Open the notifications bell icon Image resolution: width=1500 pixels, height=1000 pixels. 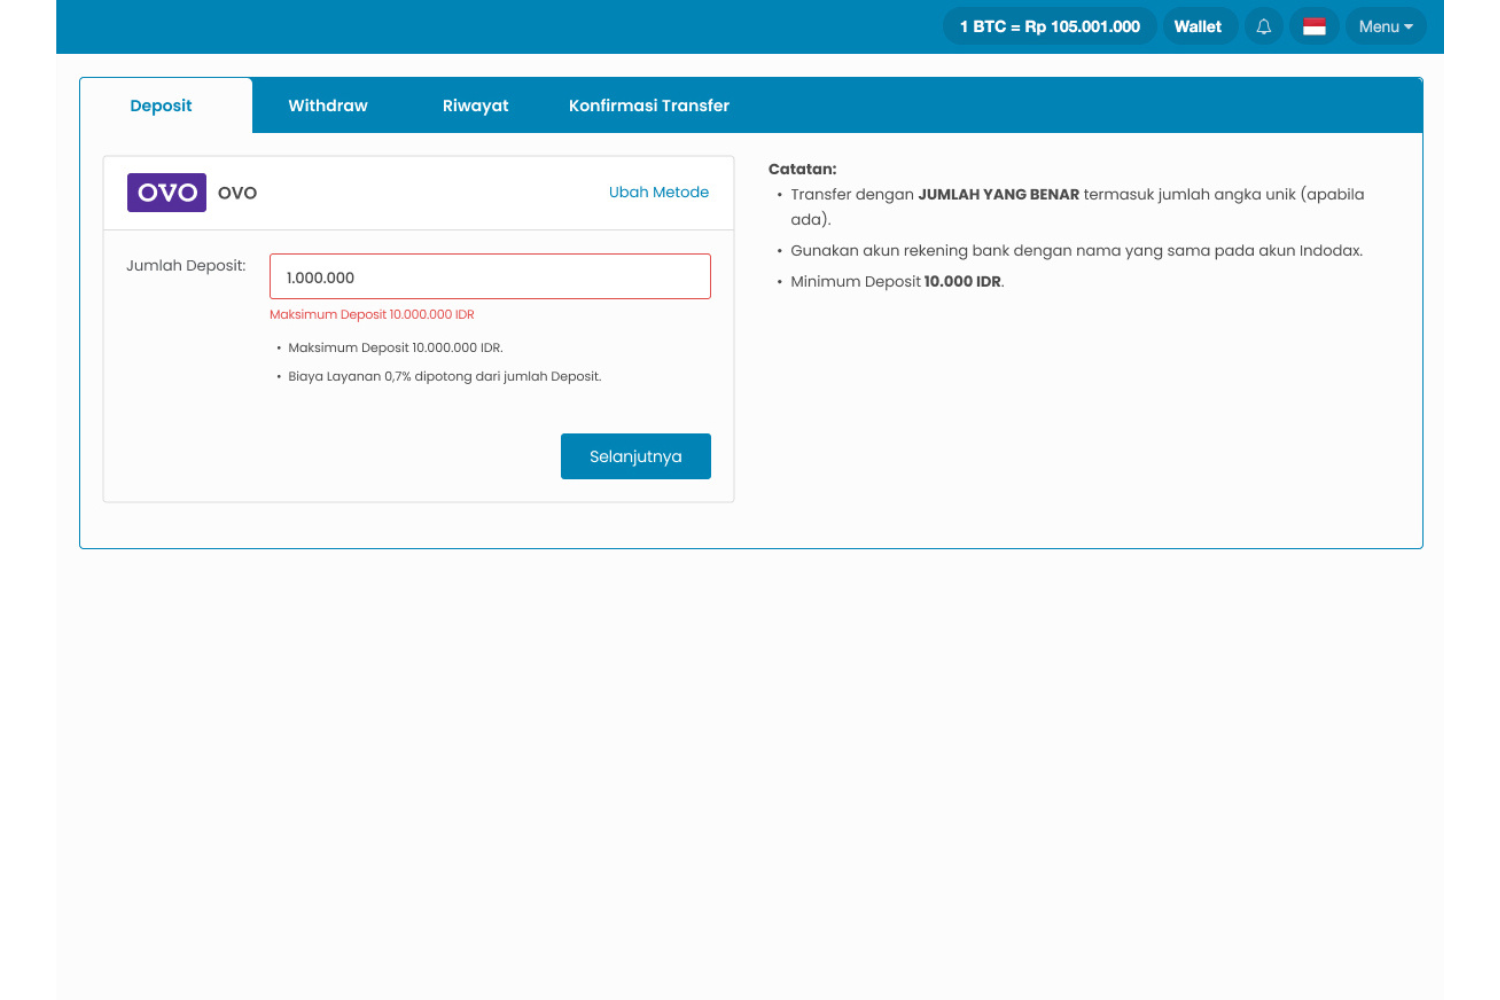pyautogui.click(x=1264, y=27)
